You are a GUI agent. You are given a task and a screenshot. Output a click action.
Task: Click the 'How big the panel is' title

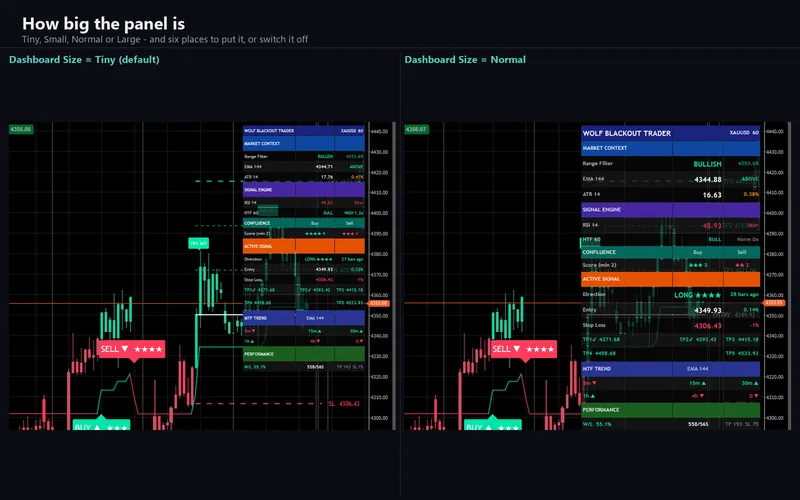104,23
